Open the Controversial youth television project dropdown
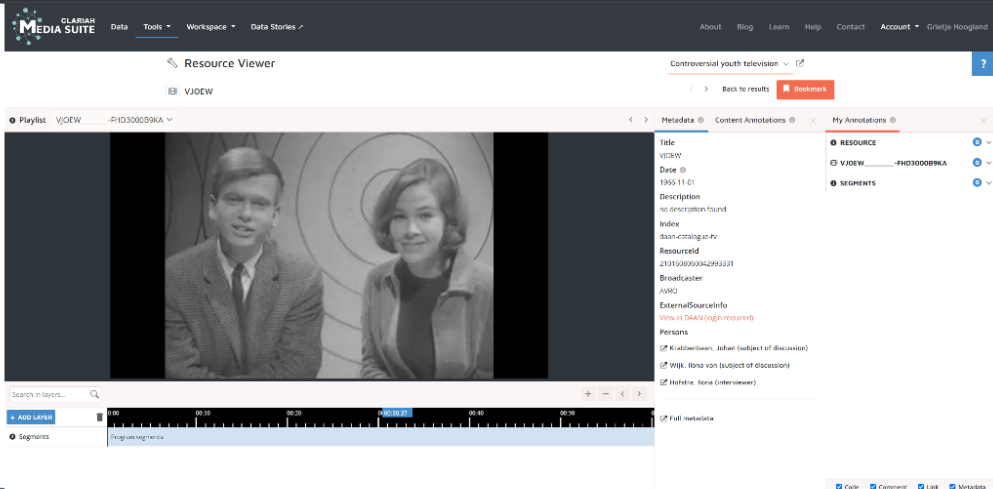Screen dimensions: 993x489 (x=730, y=64)
